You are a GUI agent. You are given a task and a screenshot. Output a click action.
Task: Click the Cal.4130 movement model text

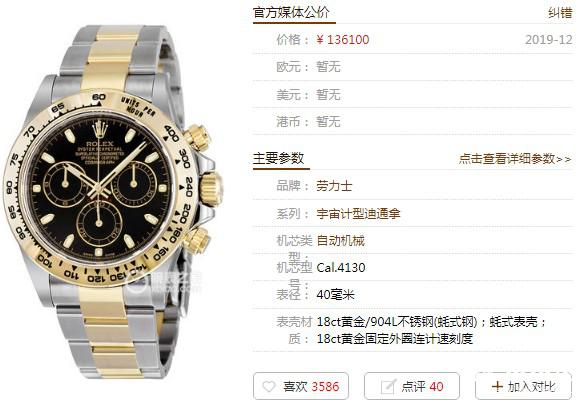point(341,267)
